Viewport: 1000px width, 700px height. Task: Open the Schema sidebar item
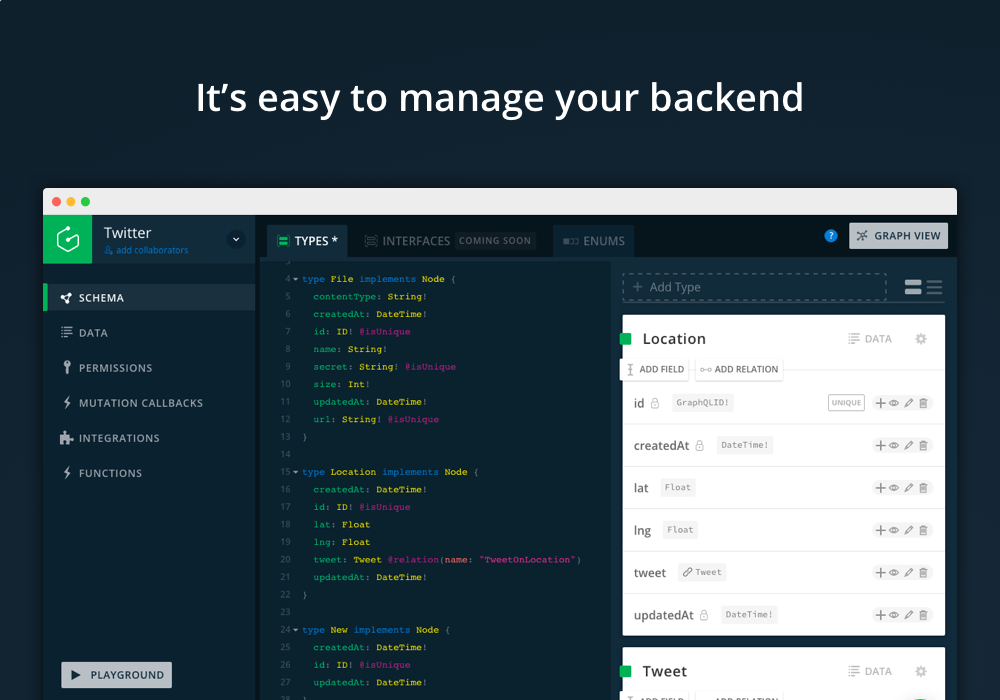pyautogui.click(x=149, y=298)
